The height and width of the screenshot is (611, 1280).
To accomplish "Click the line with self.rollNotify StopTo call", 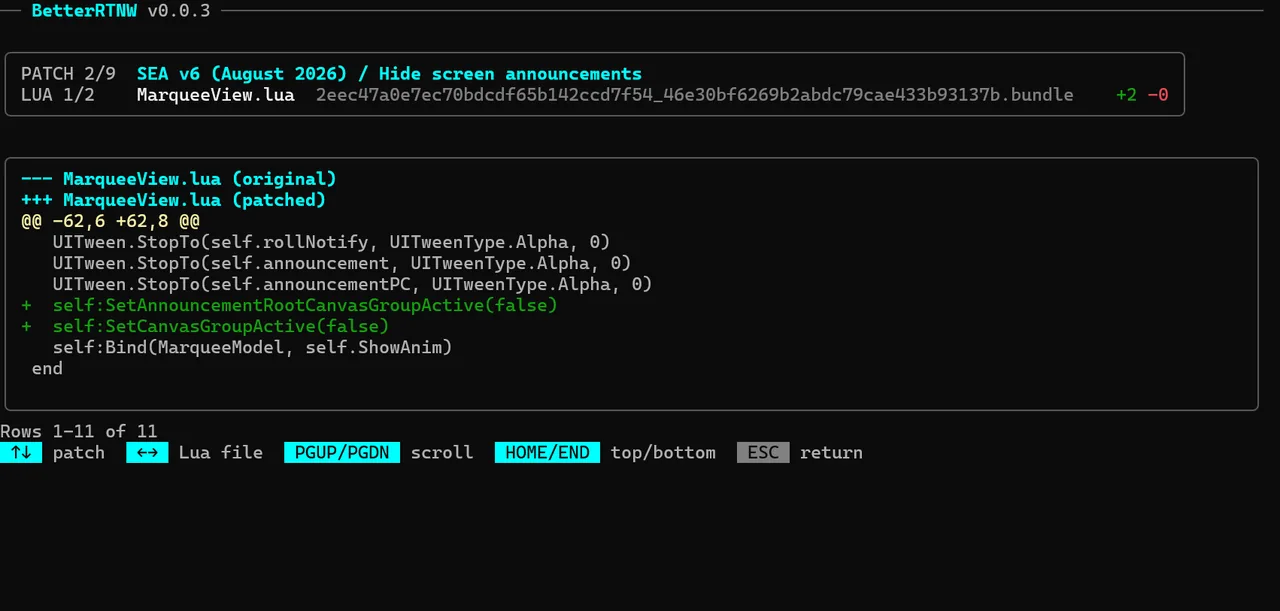I will coord(331,242).
